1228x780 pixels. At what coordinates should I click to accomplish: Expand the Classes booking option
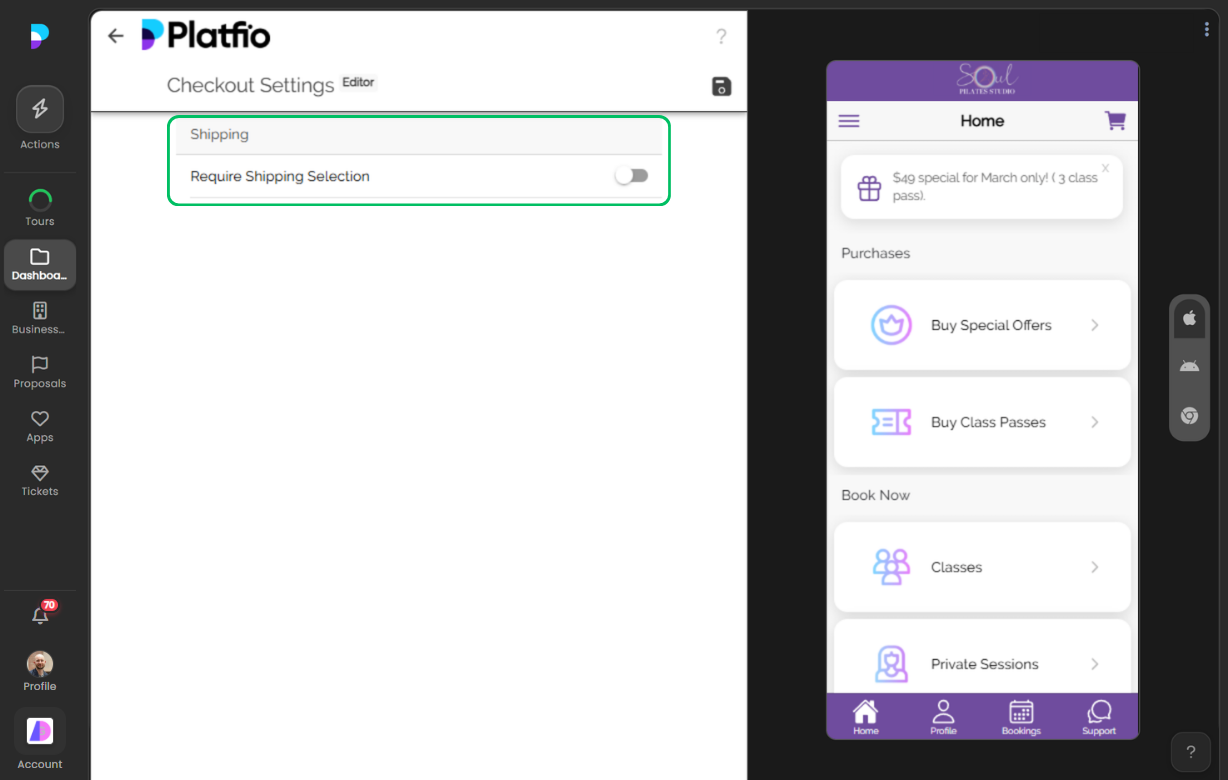pyautogui.click(x=1094, y=567)
